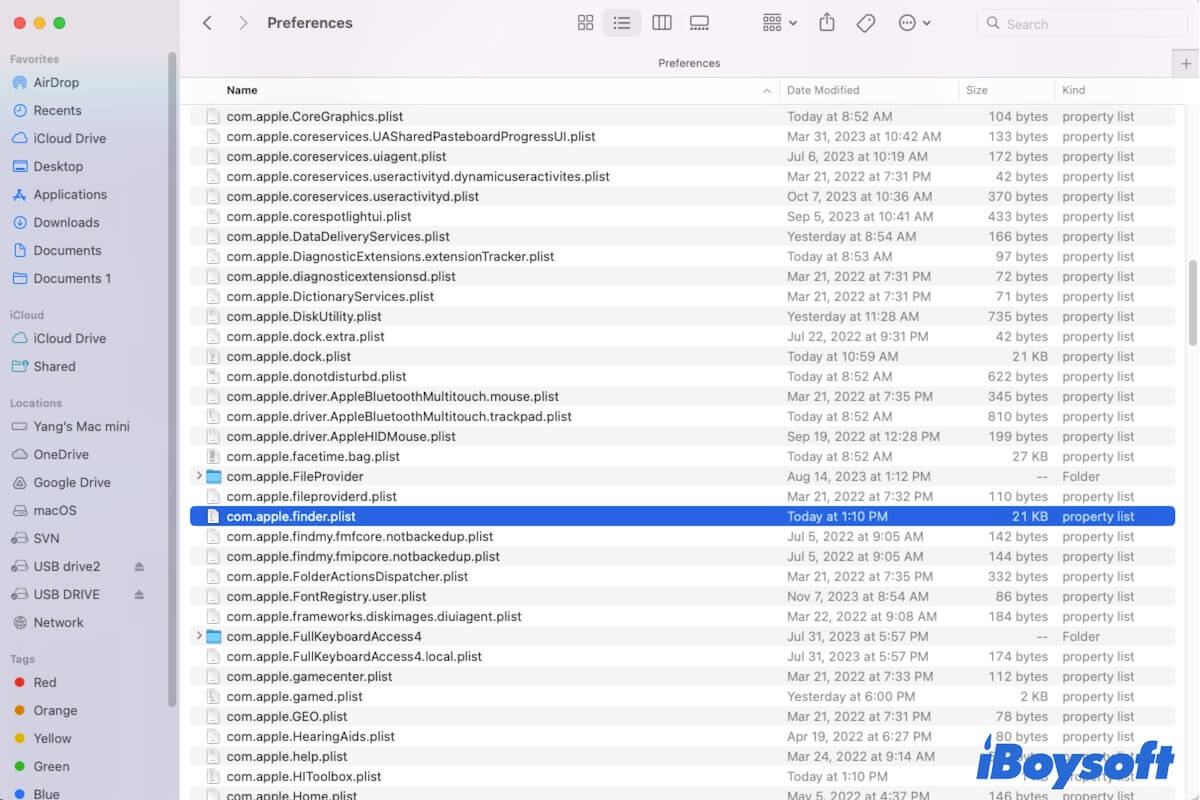Expand the com.apple.FullKeyboardAccess4 folder
This screenshot has height=800, width=1200.
(x=199, y=637)
